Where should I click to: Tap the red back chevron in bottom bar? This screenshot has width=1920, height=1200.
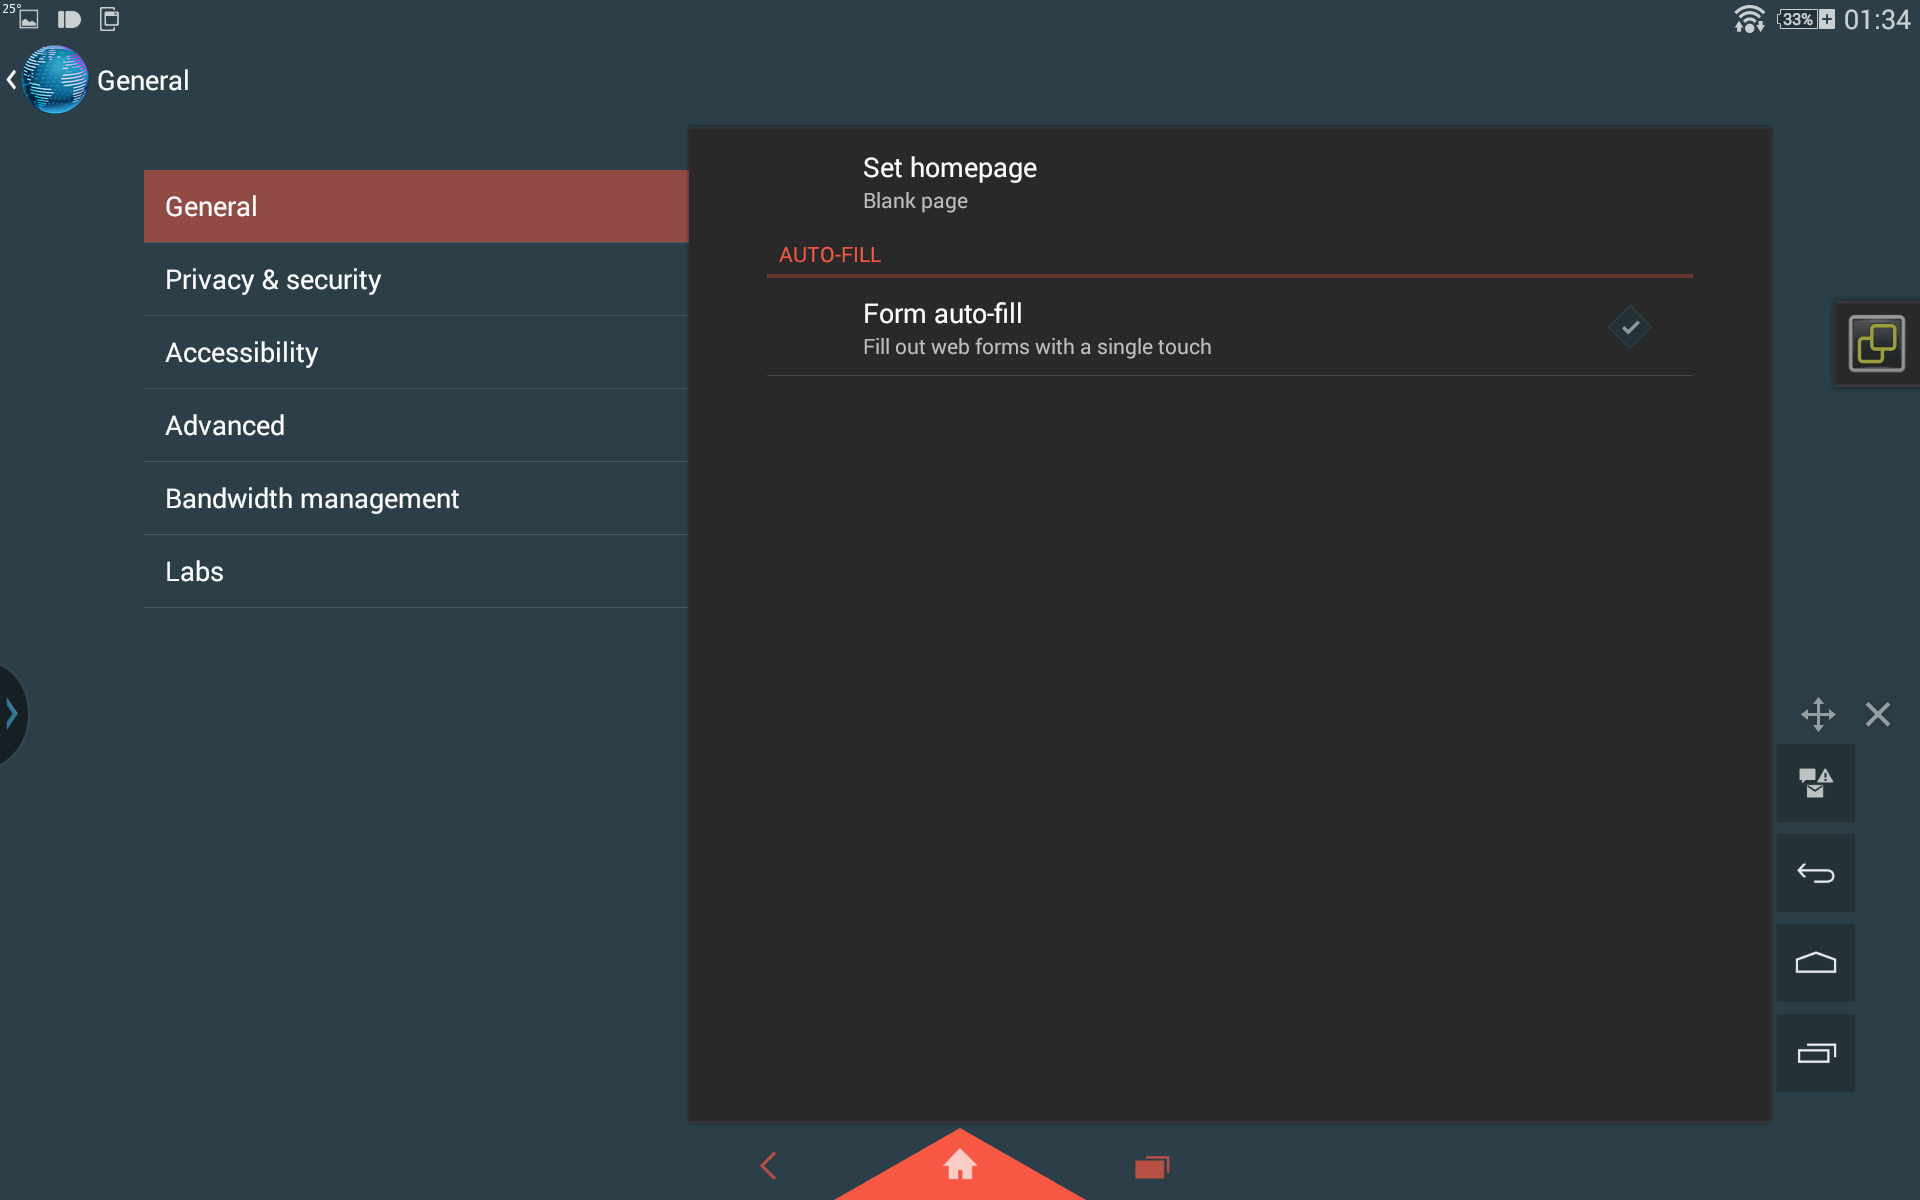(768, 1165)
